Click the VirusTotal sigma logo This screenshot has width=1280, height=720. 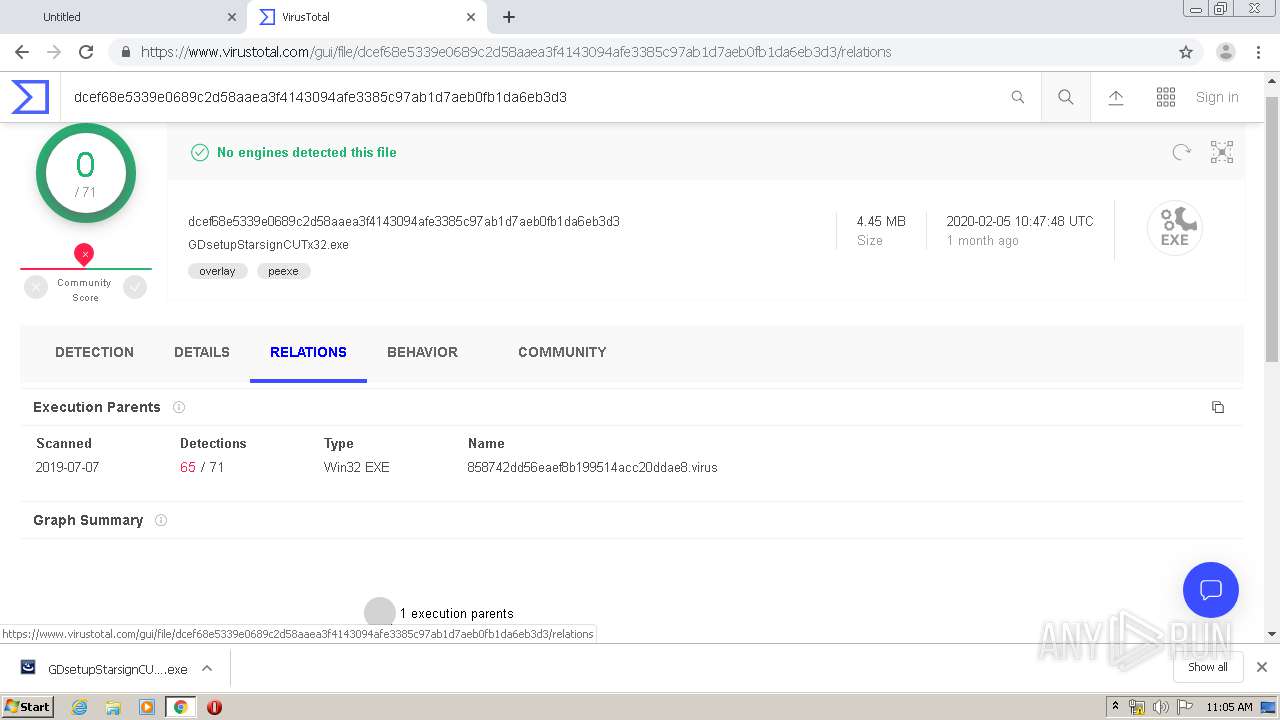30,97
